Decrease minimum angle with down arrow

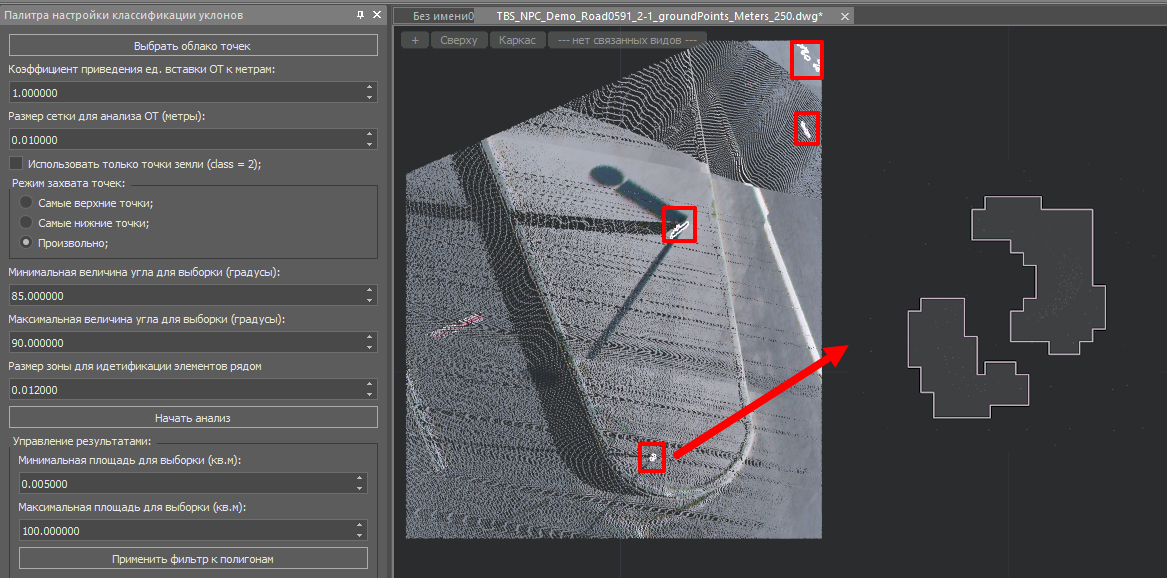click(x=370, y=301)
